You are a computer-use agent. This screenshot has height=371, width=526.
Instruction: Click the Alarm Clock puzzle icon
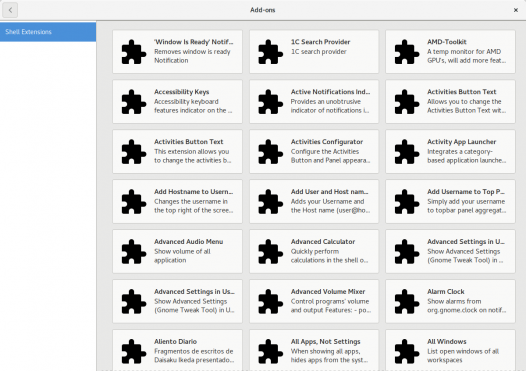point(407,302)
